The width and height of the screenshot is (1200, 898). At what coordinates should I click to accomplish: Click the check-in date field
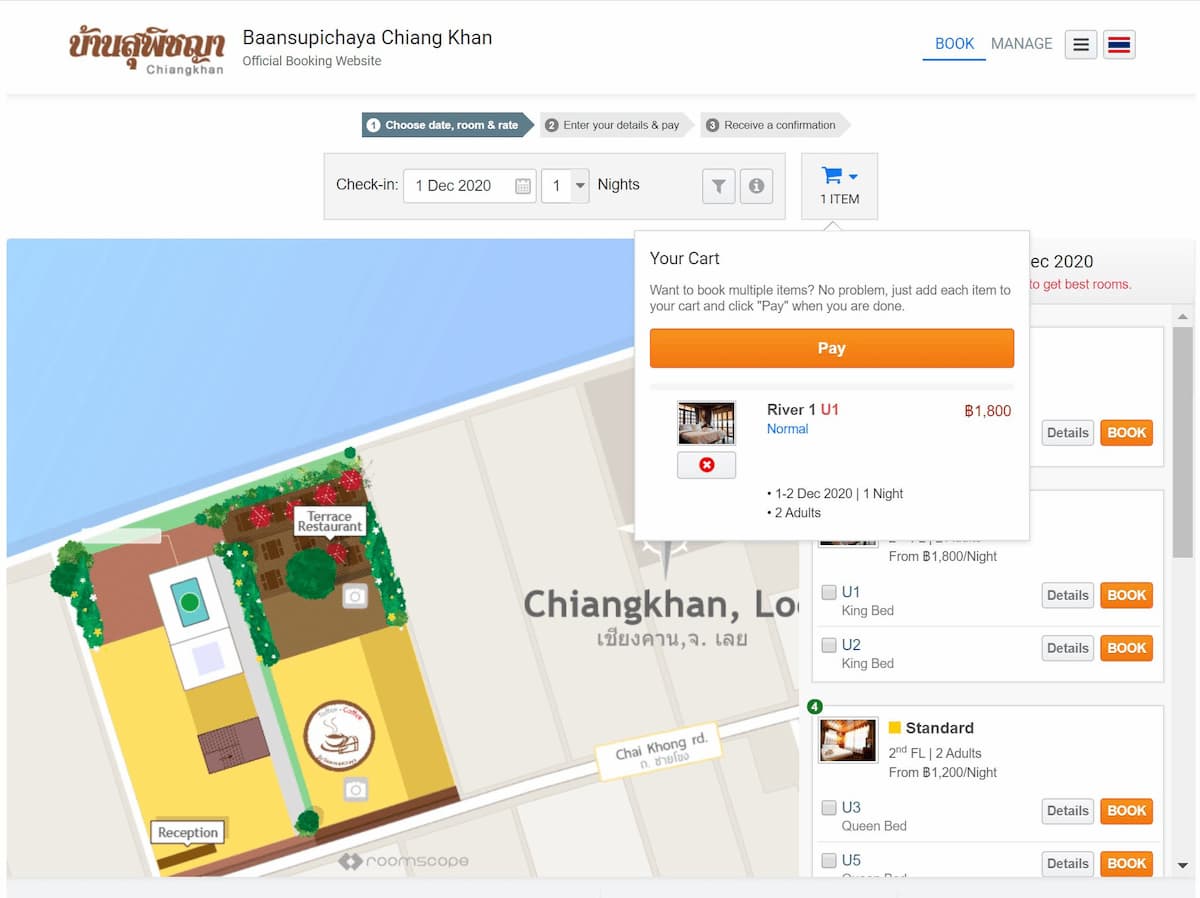click(x=469, y=186)
